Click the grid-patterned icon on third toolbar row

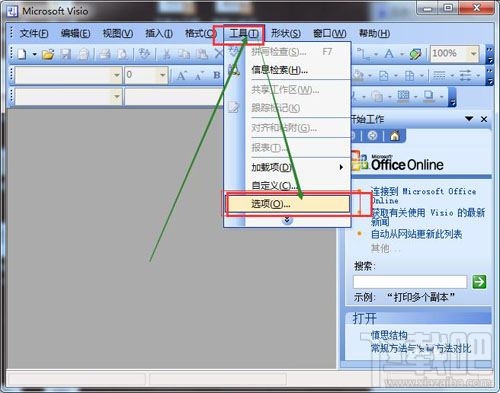[x=403, y=96]
